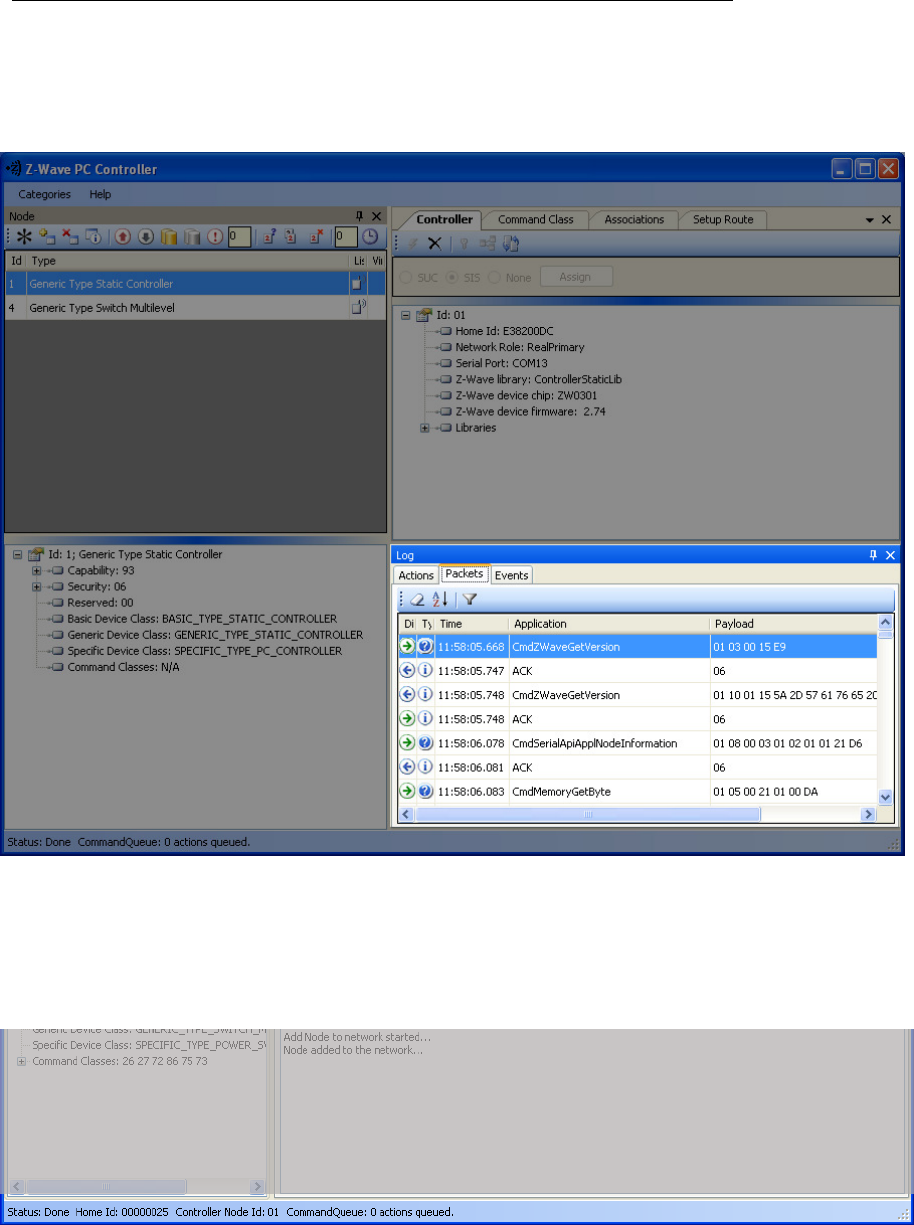Click the number field beside exclamation icon
The image size is (914, 1225).
pos(239,236)
